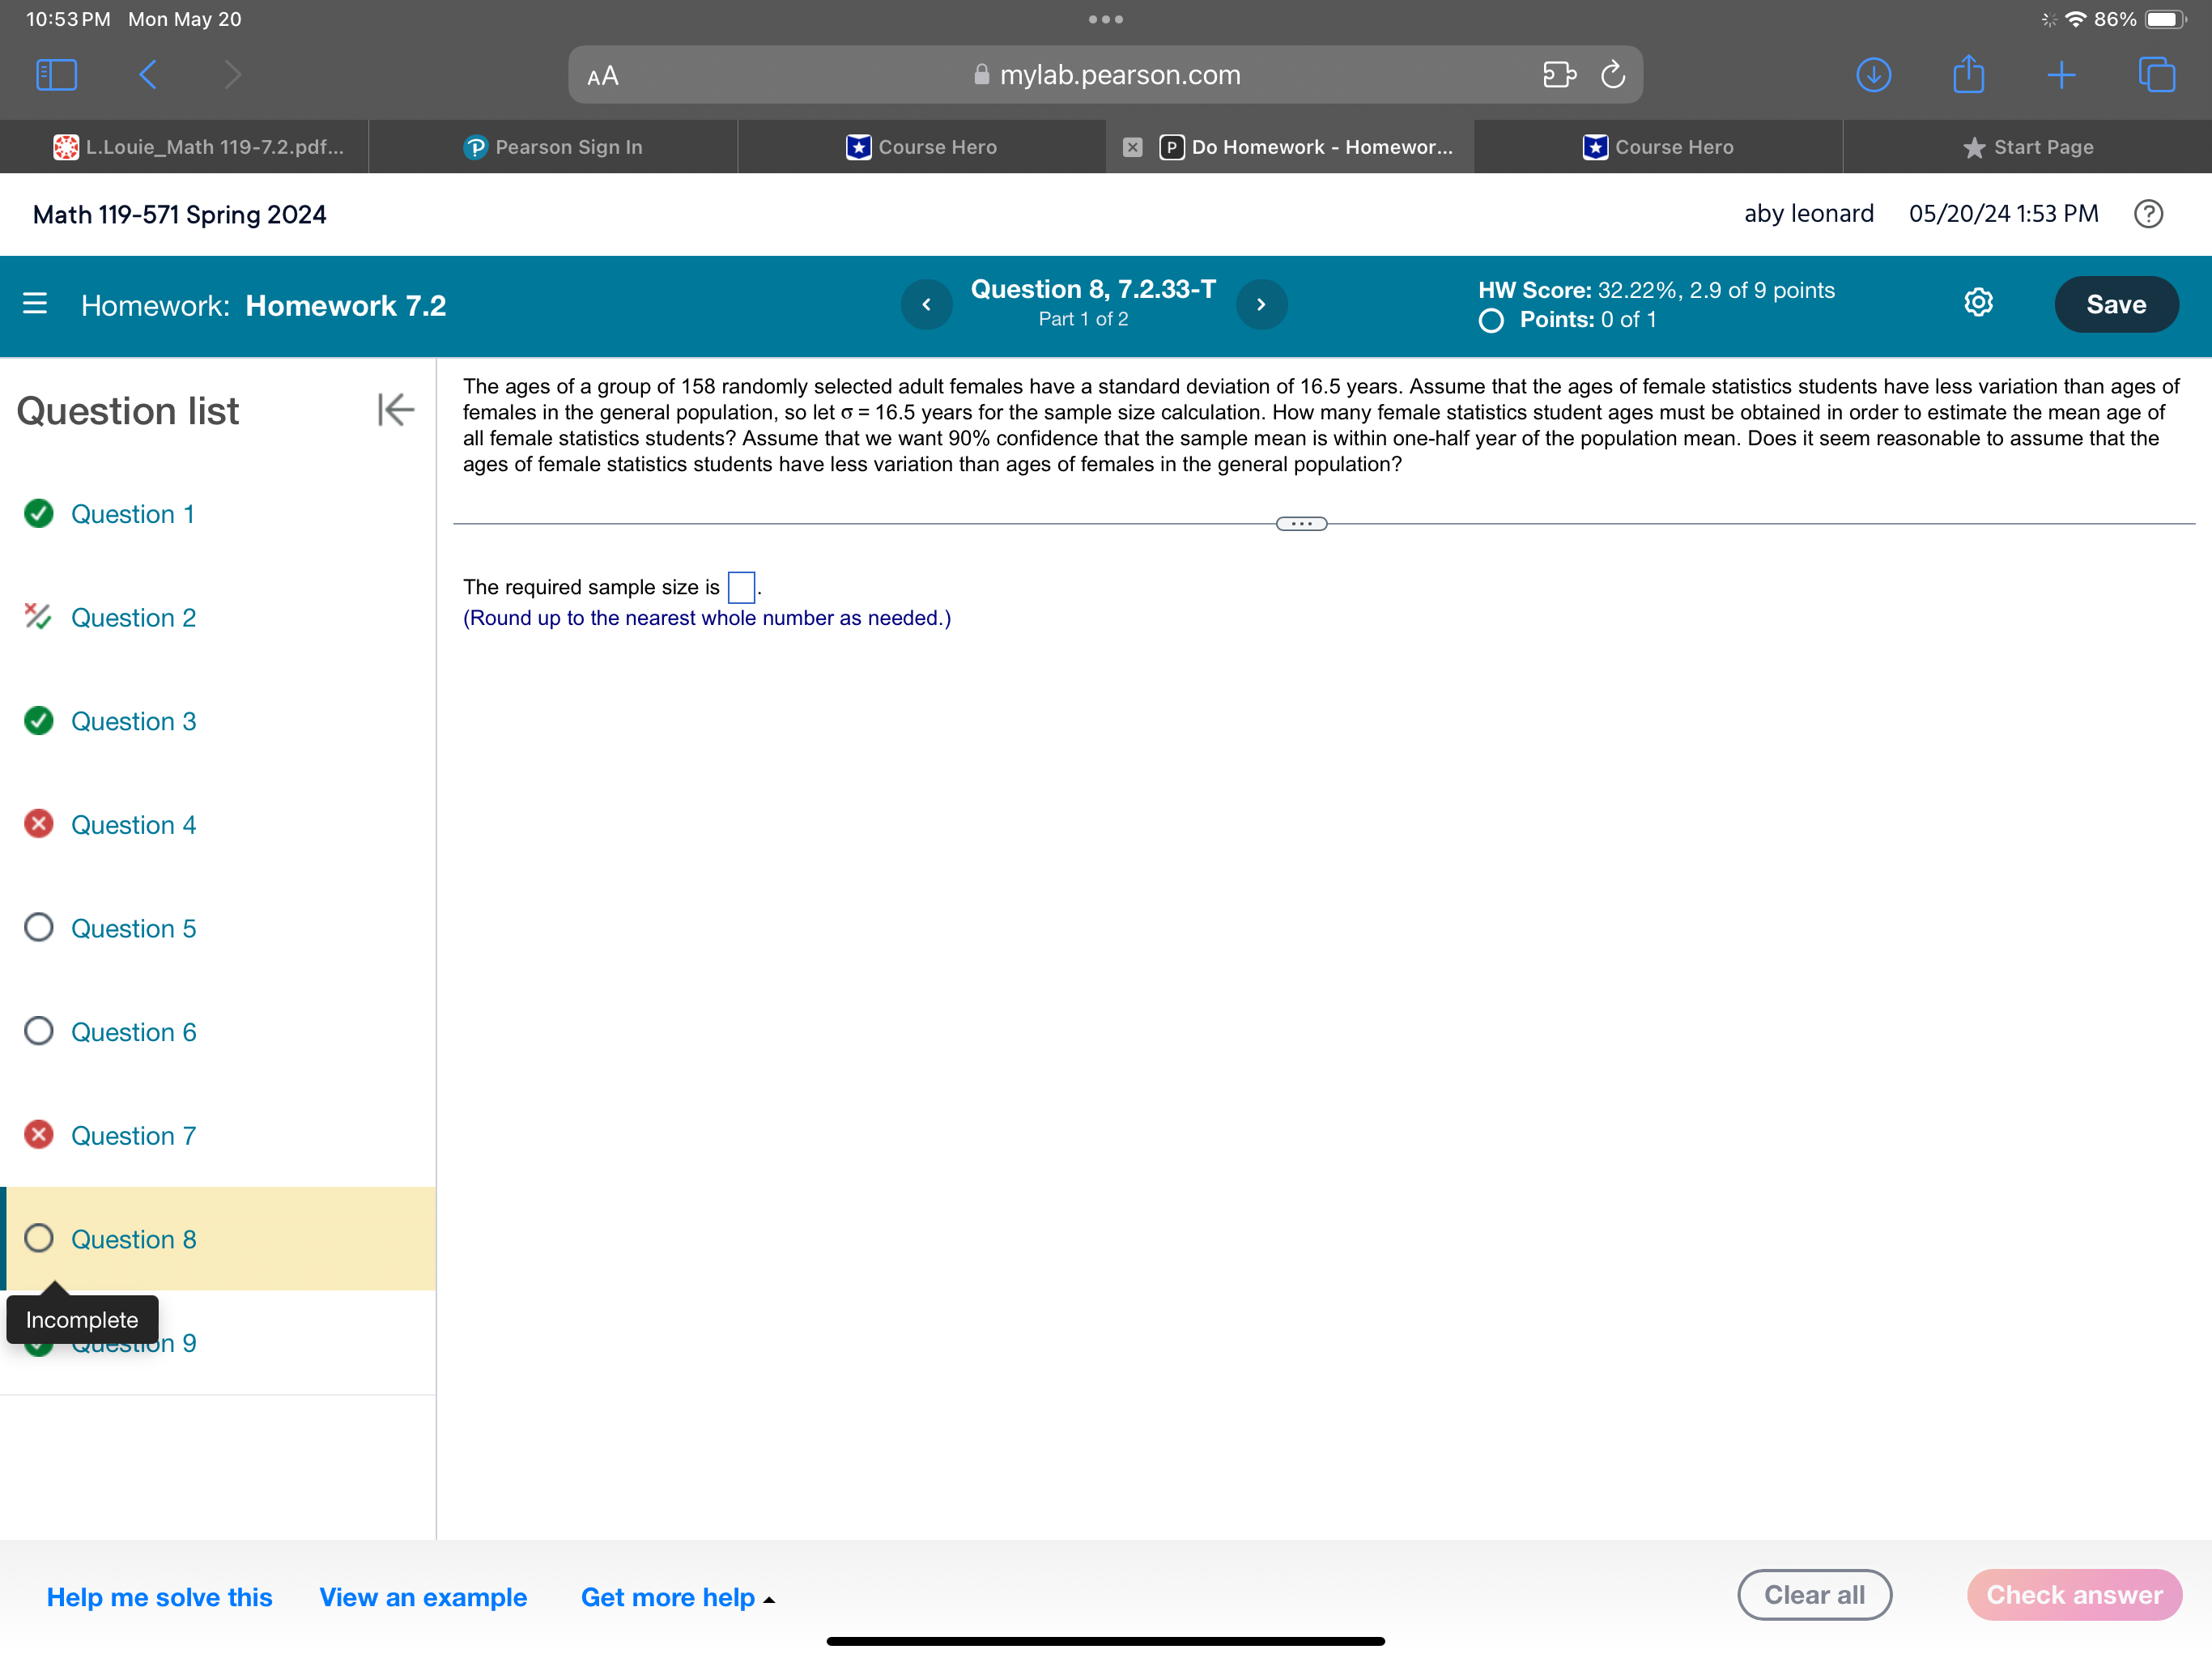Collapse the Question list panel
Screen dimensions: 2212x1658
tap(395, 410)
